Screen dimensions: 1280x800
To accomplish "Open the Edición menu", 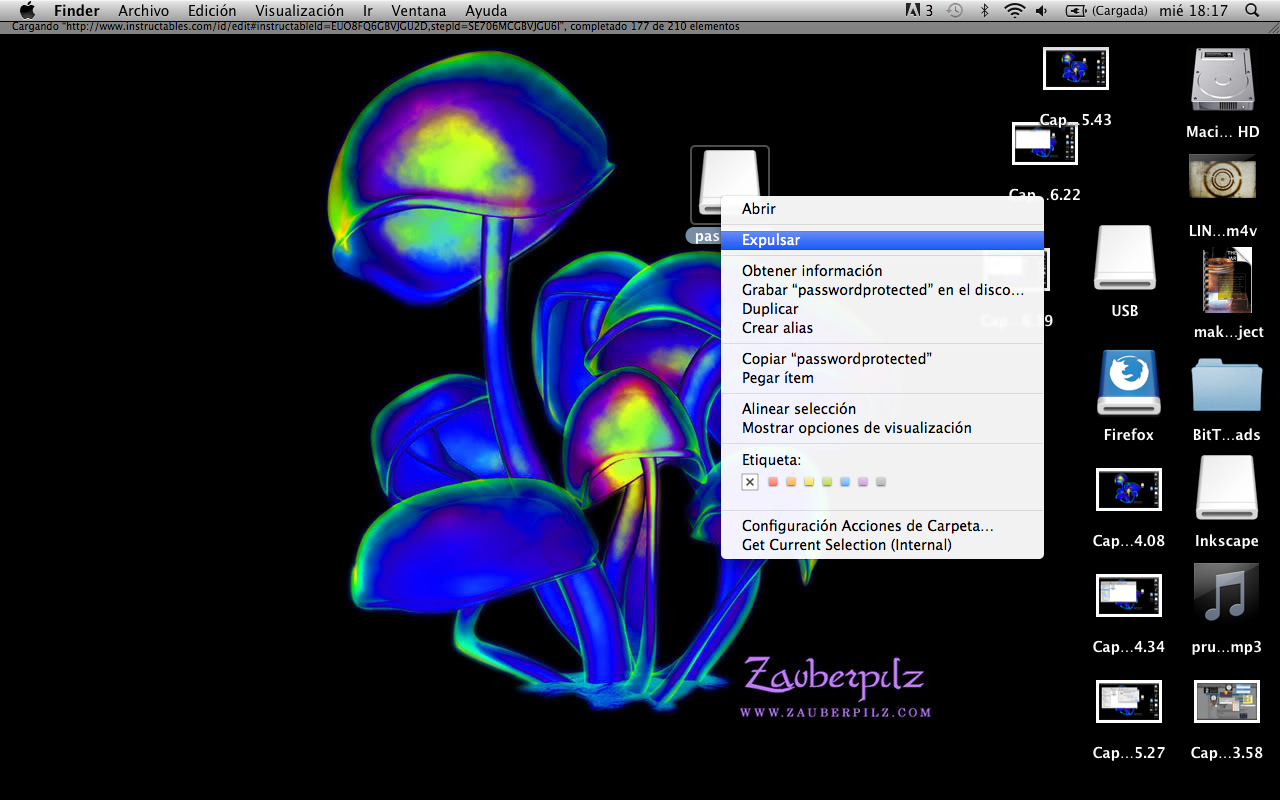I will click(x=212, y=10).
